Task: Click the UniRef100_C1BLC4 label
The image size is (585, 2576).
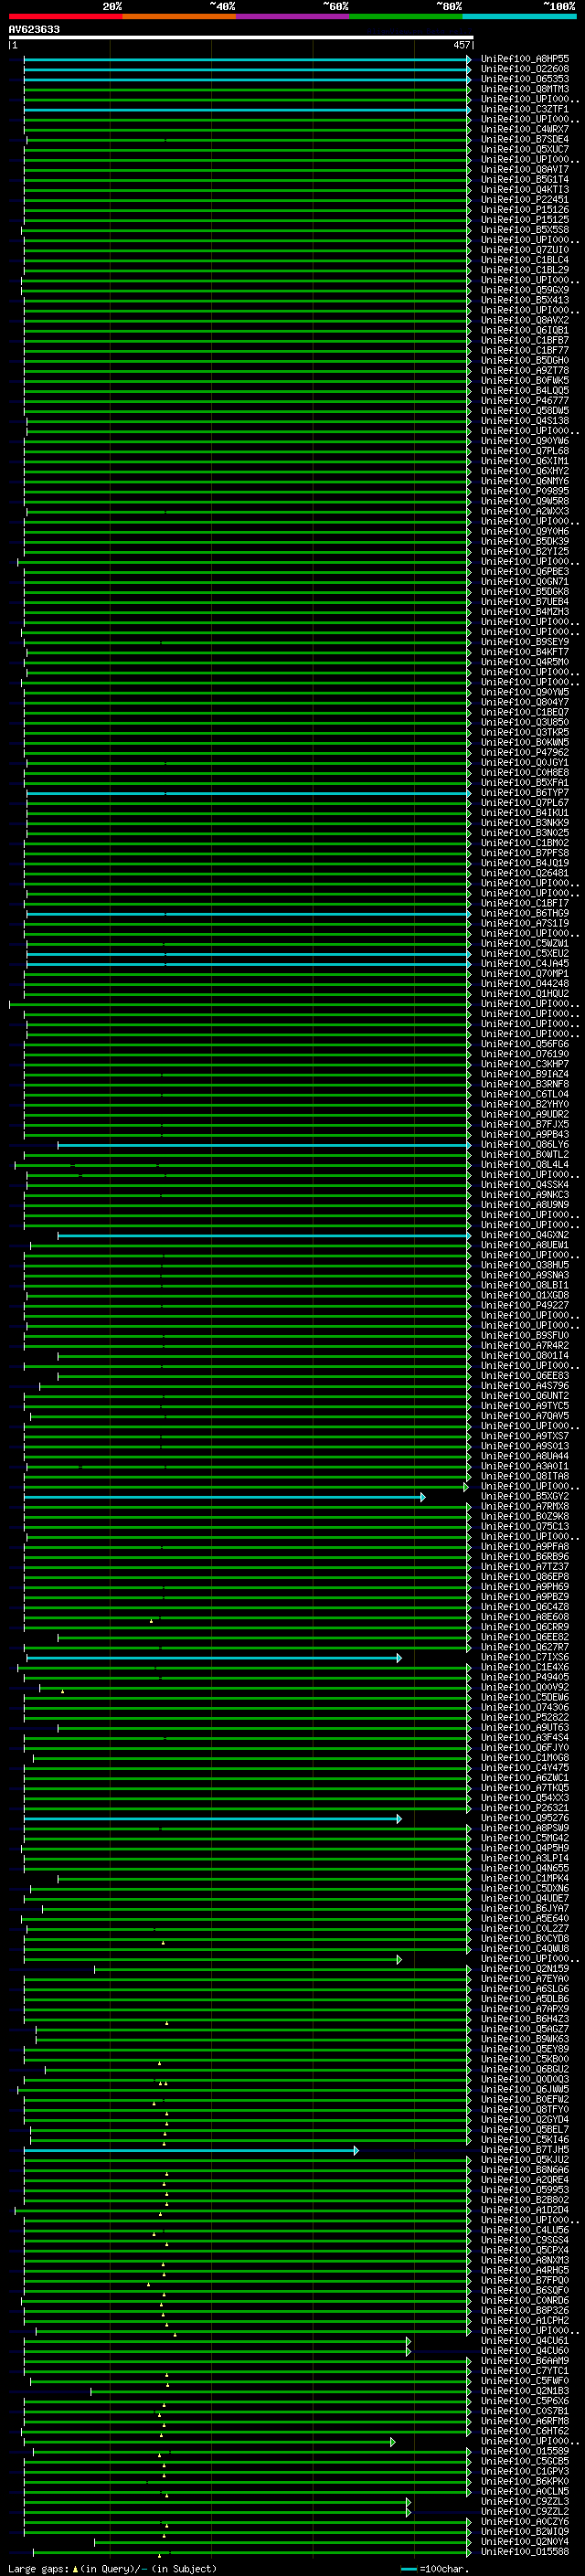Action: pyautogui.click(x=525, y=260)
